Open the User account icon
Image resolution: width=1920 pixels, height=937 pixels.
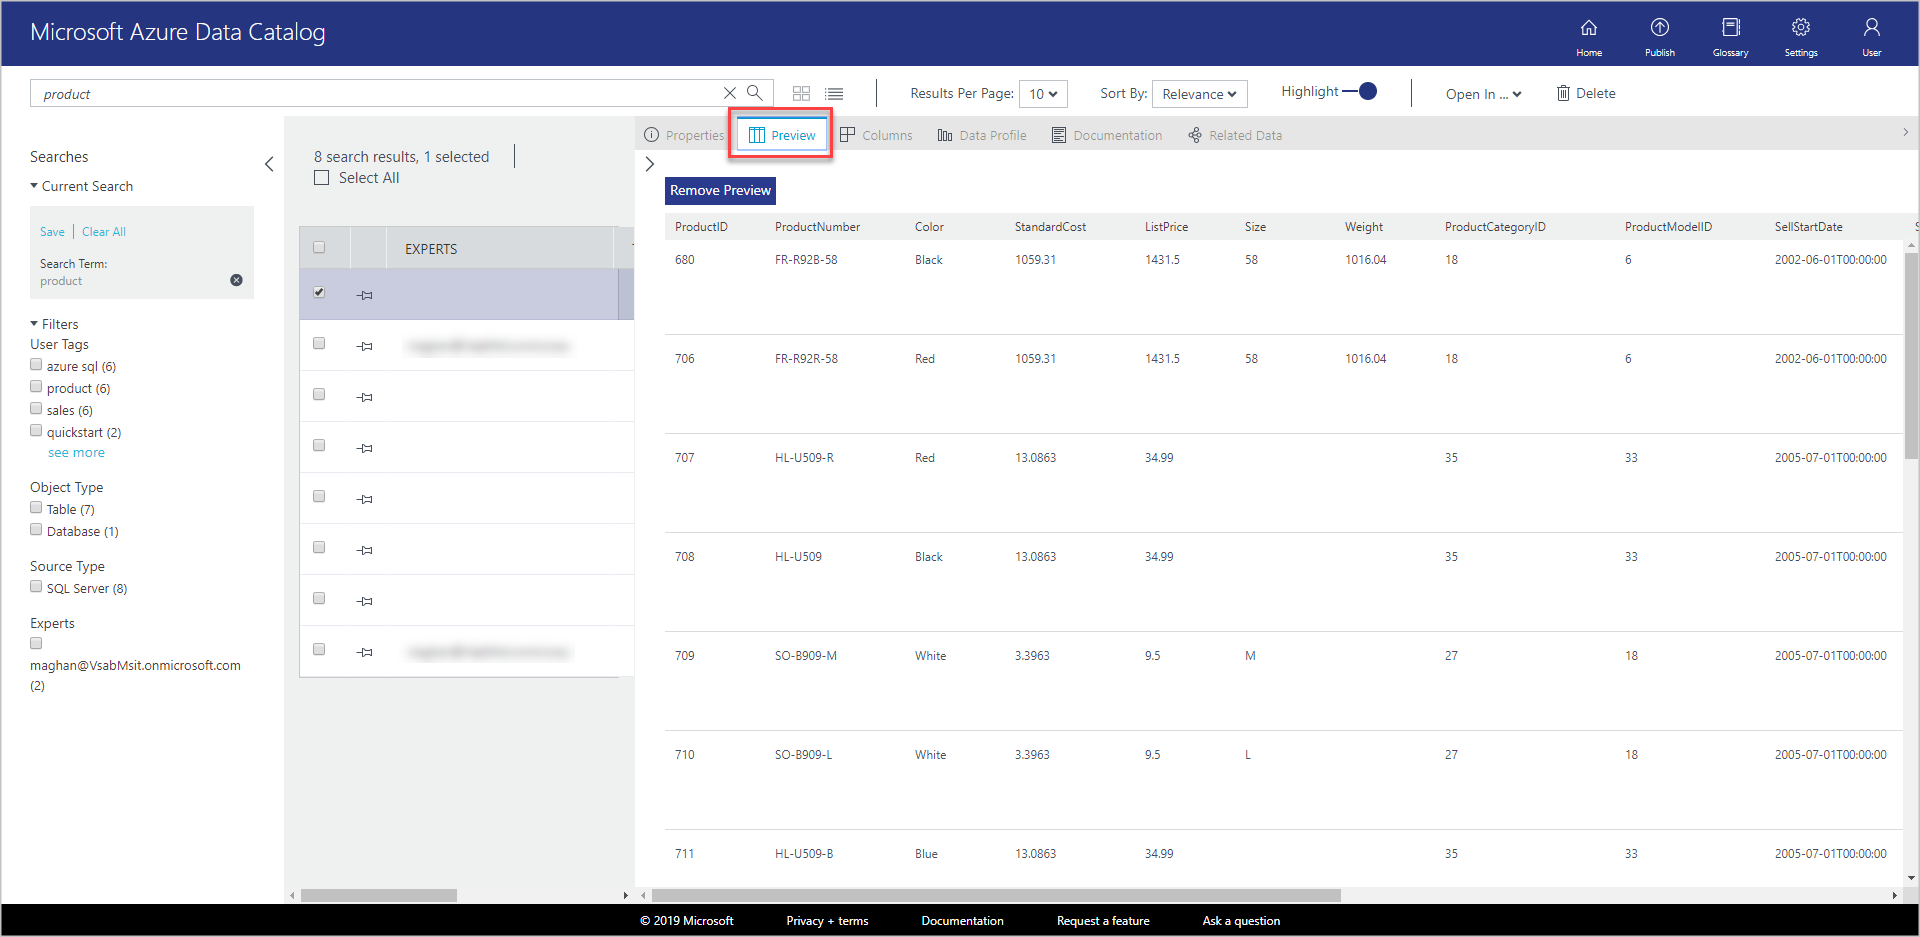click(1872, 37)
